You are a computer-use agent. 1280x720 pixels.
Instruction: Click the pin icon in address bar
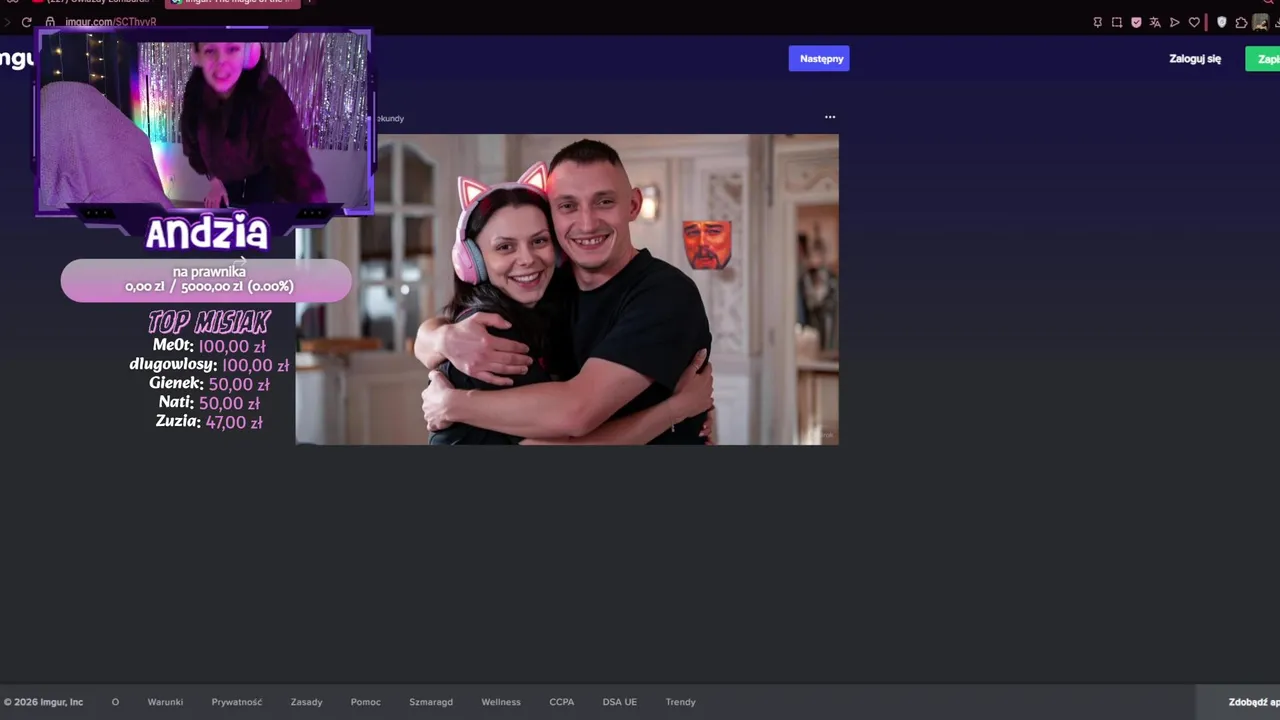tap(1098, 22)
